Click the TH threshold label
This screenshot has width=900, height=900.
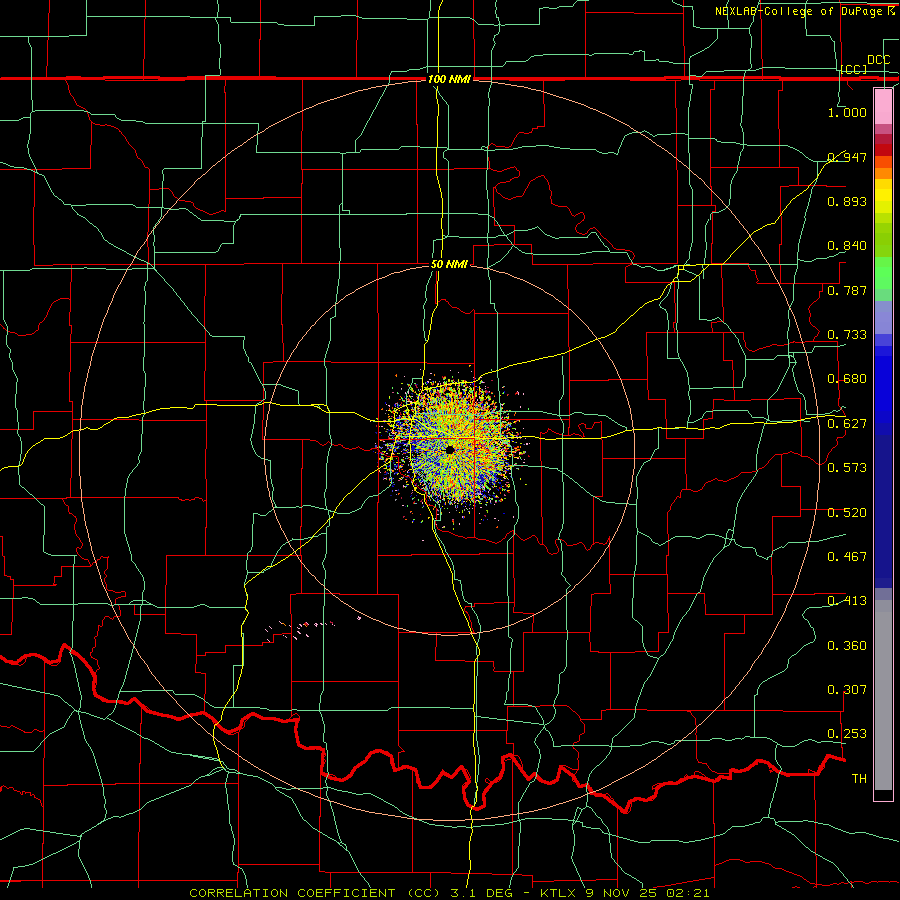point(859,779)
